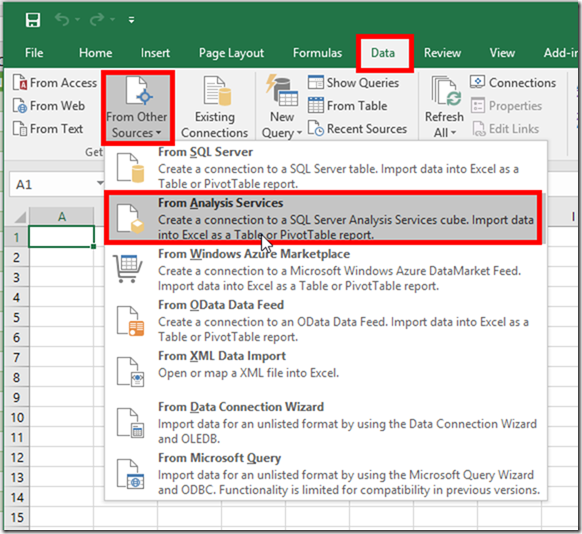The image size is (582, 534).
Task: Click the Properties button
Action: [506, 106]
